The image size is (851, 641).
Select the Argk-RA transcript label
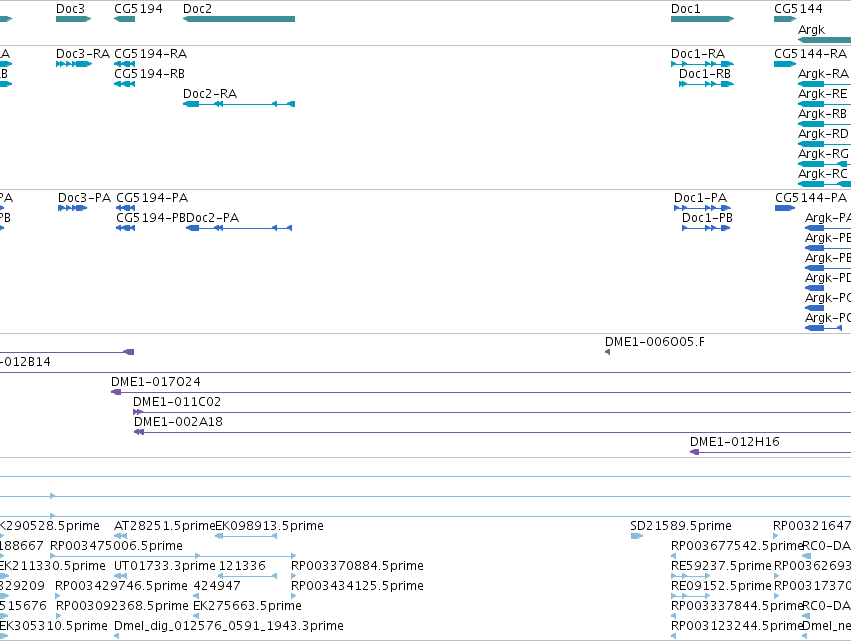pos(823,73)
